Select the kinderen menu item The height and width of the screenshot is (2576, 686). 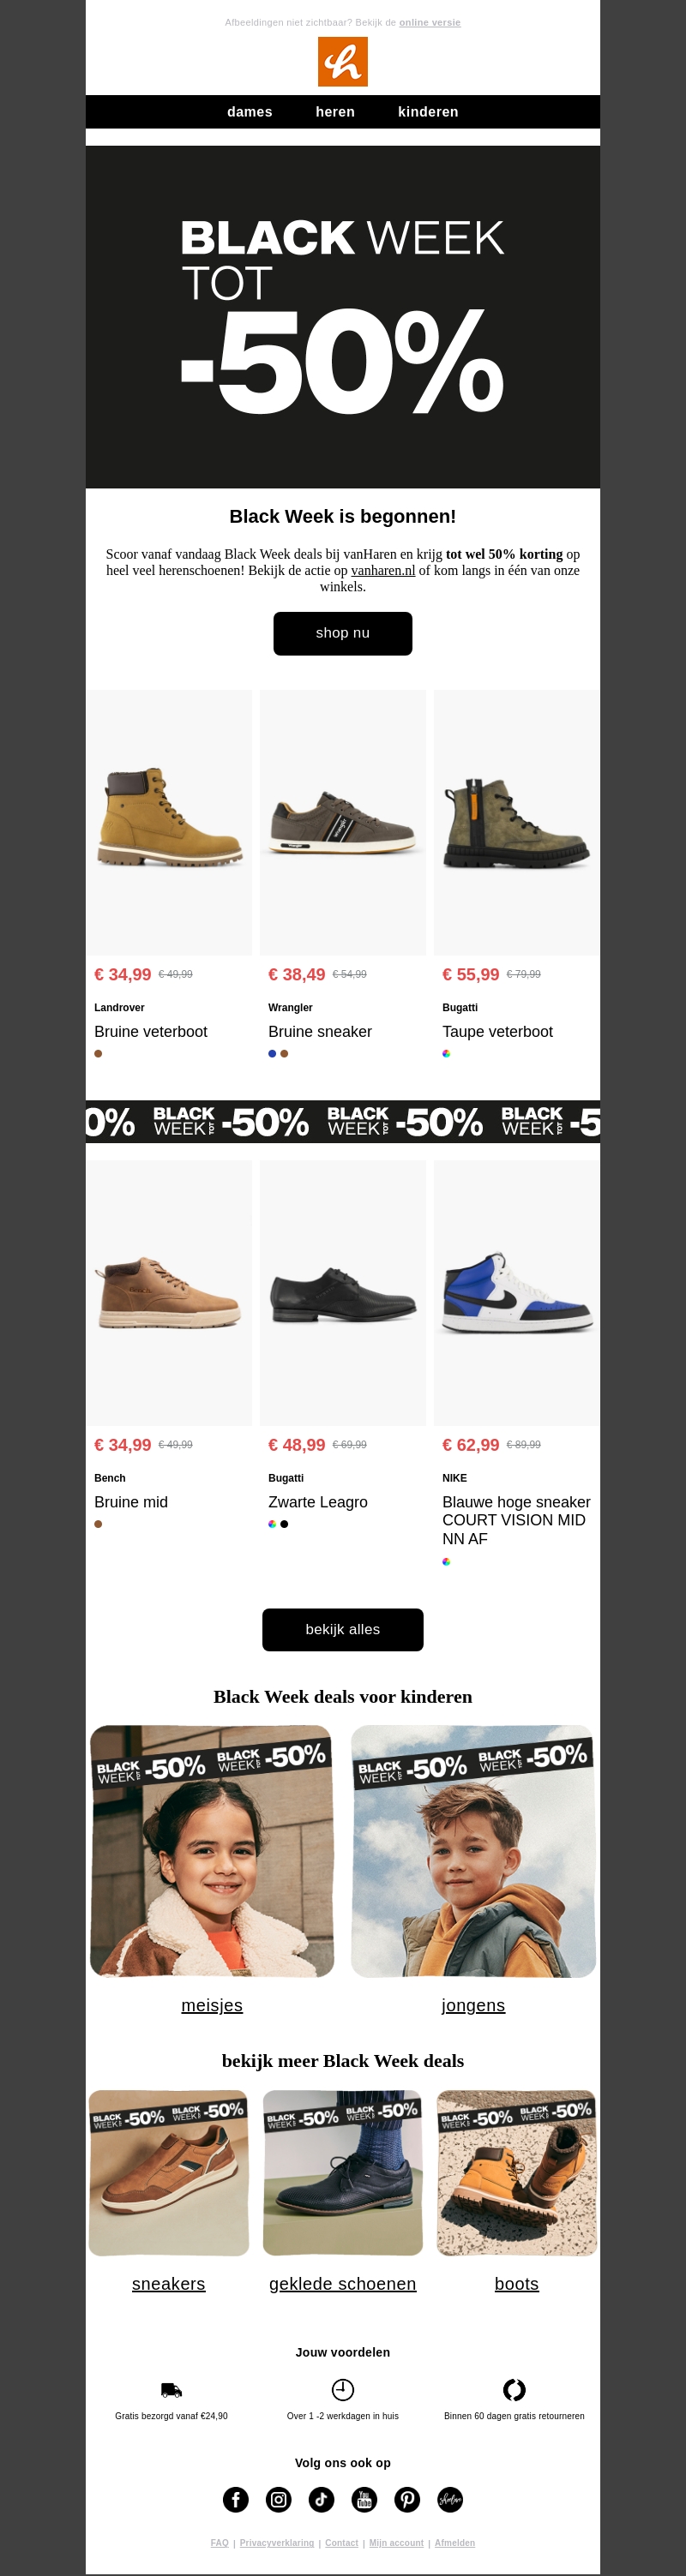[428, 112]
